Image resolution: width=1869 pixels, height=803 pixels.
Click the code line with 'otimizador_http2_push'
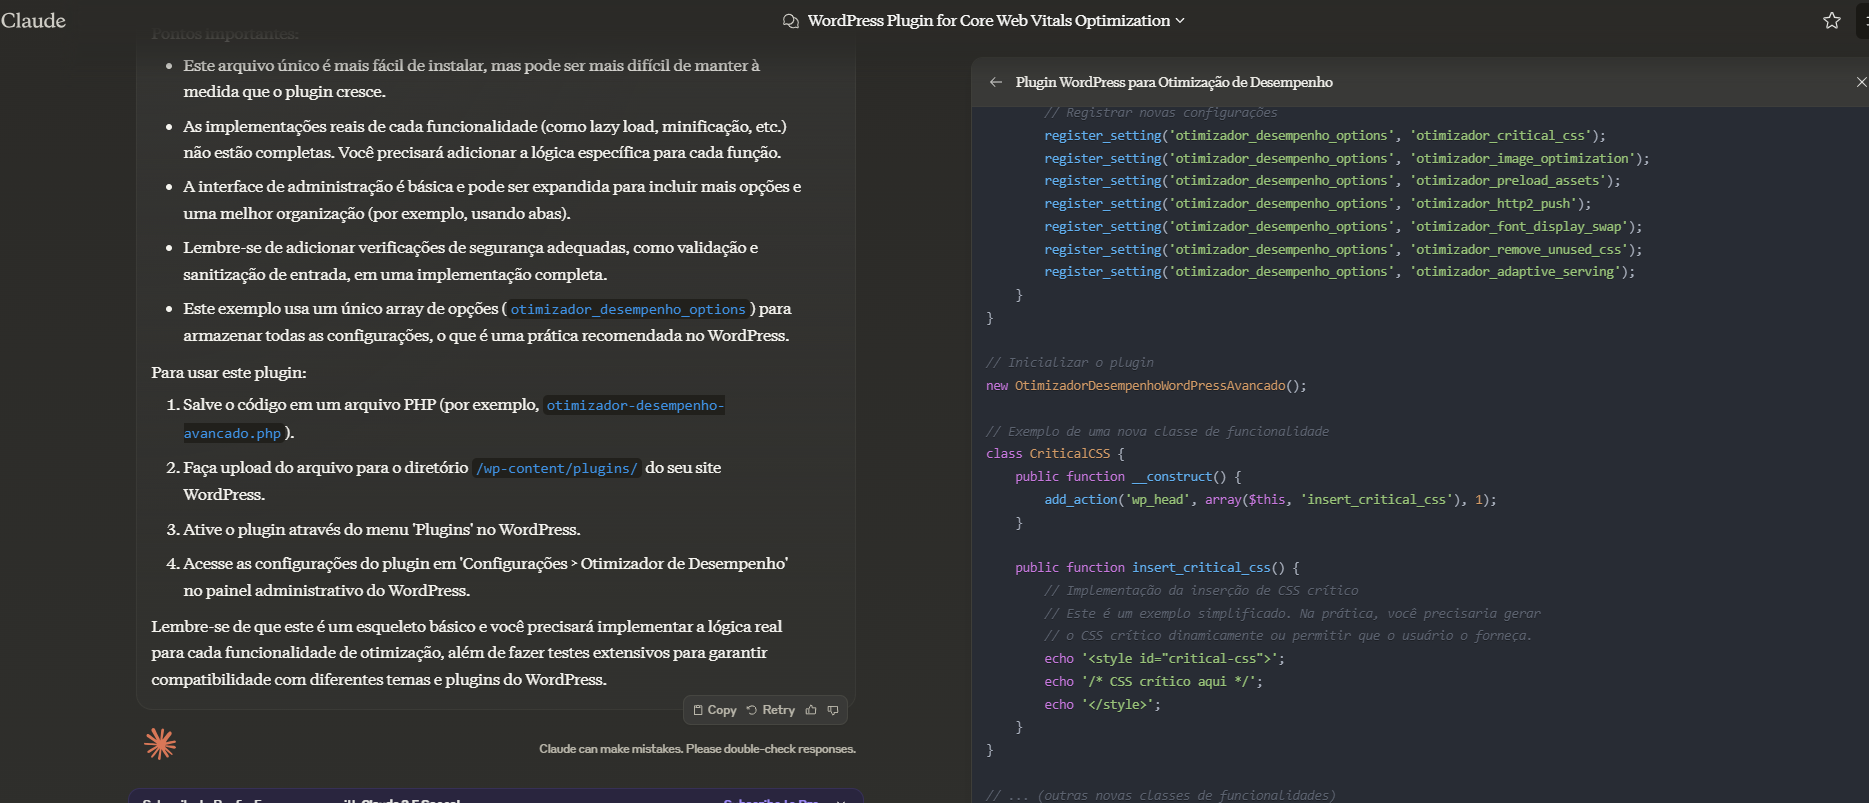point(1317,204)
